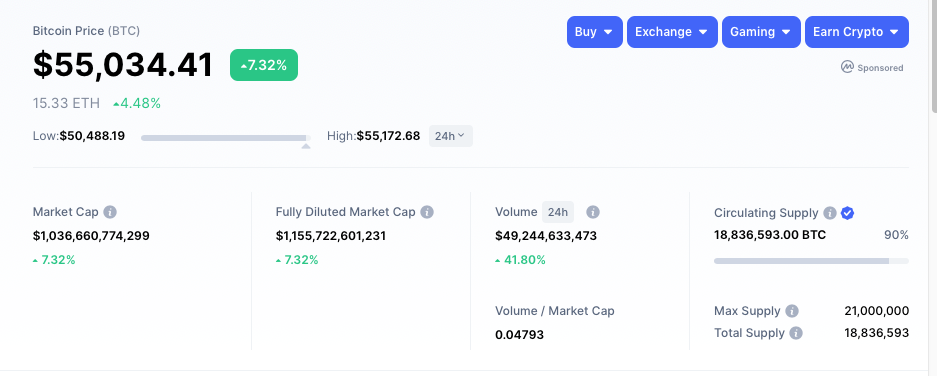This screenshot has height=376, width=937.
Task: Click the Max Supply info icon
Action: pos(792,311)
